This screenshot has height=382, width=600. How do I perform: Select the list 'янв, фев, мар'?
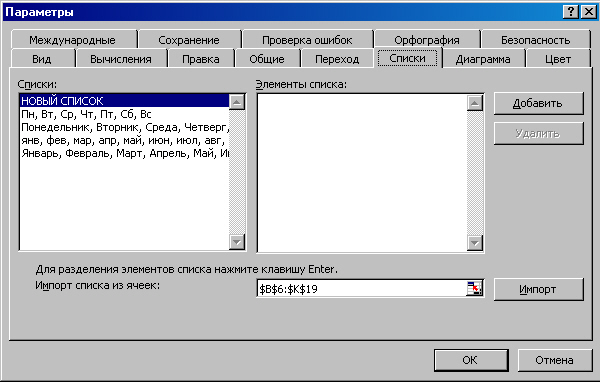(124, 140)
